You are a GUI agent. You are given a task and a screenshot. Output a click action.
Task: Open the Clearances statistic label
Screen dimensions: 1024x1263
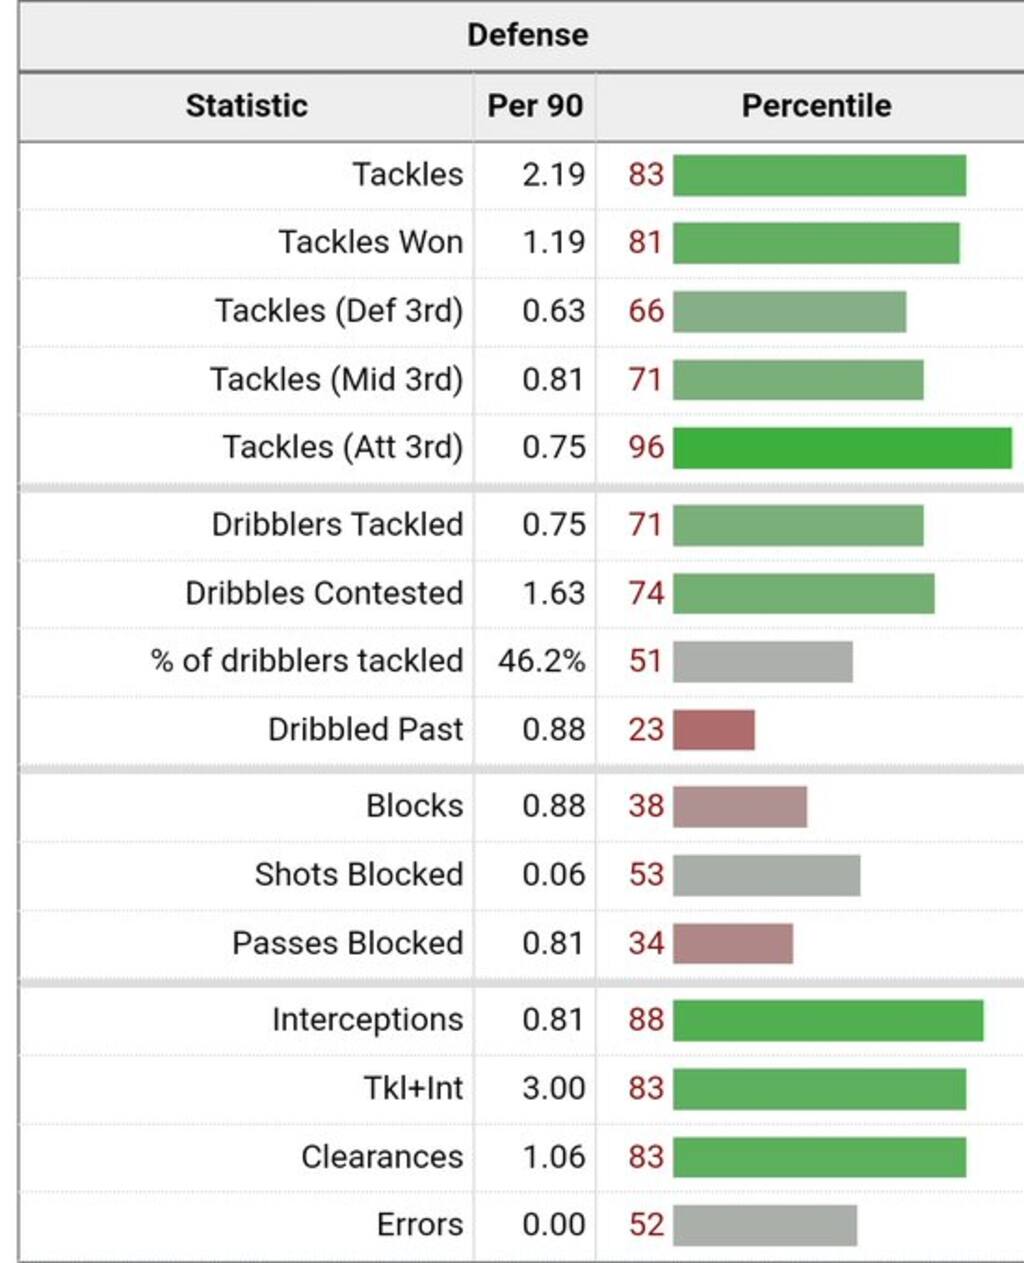pos(382,1157)
